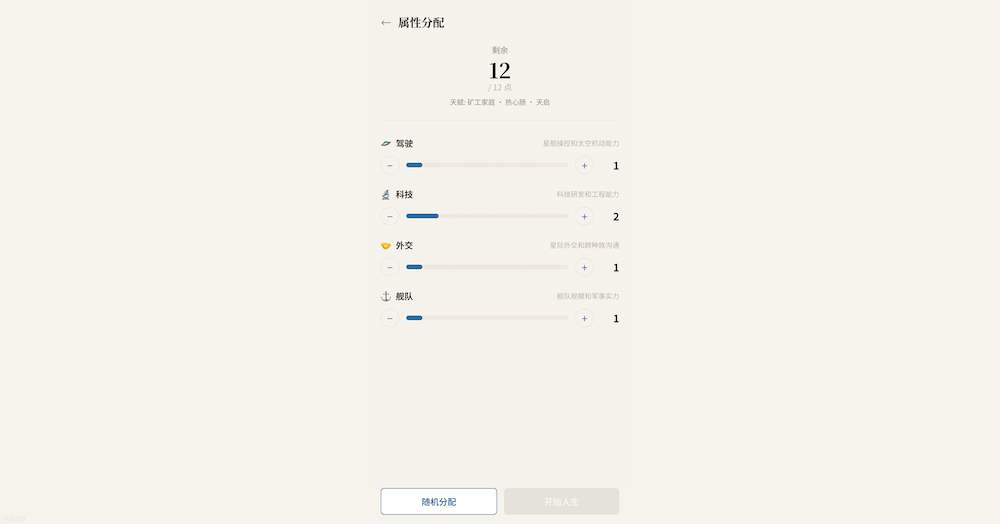
Task: Click the 科技 slider track
Action: (487, 216)
